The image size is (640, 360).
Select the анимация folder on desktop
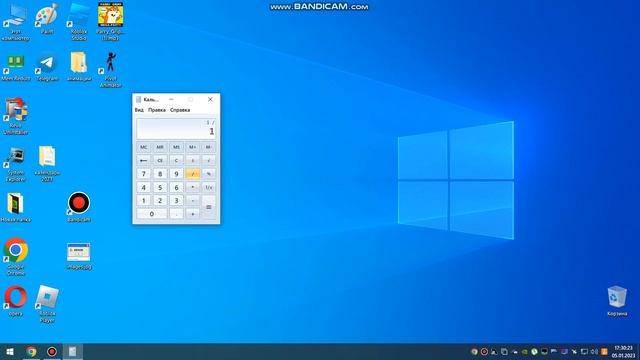[79, 67]
